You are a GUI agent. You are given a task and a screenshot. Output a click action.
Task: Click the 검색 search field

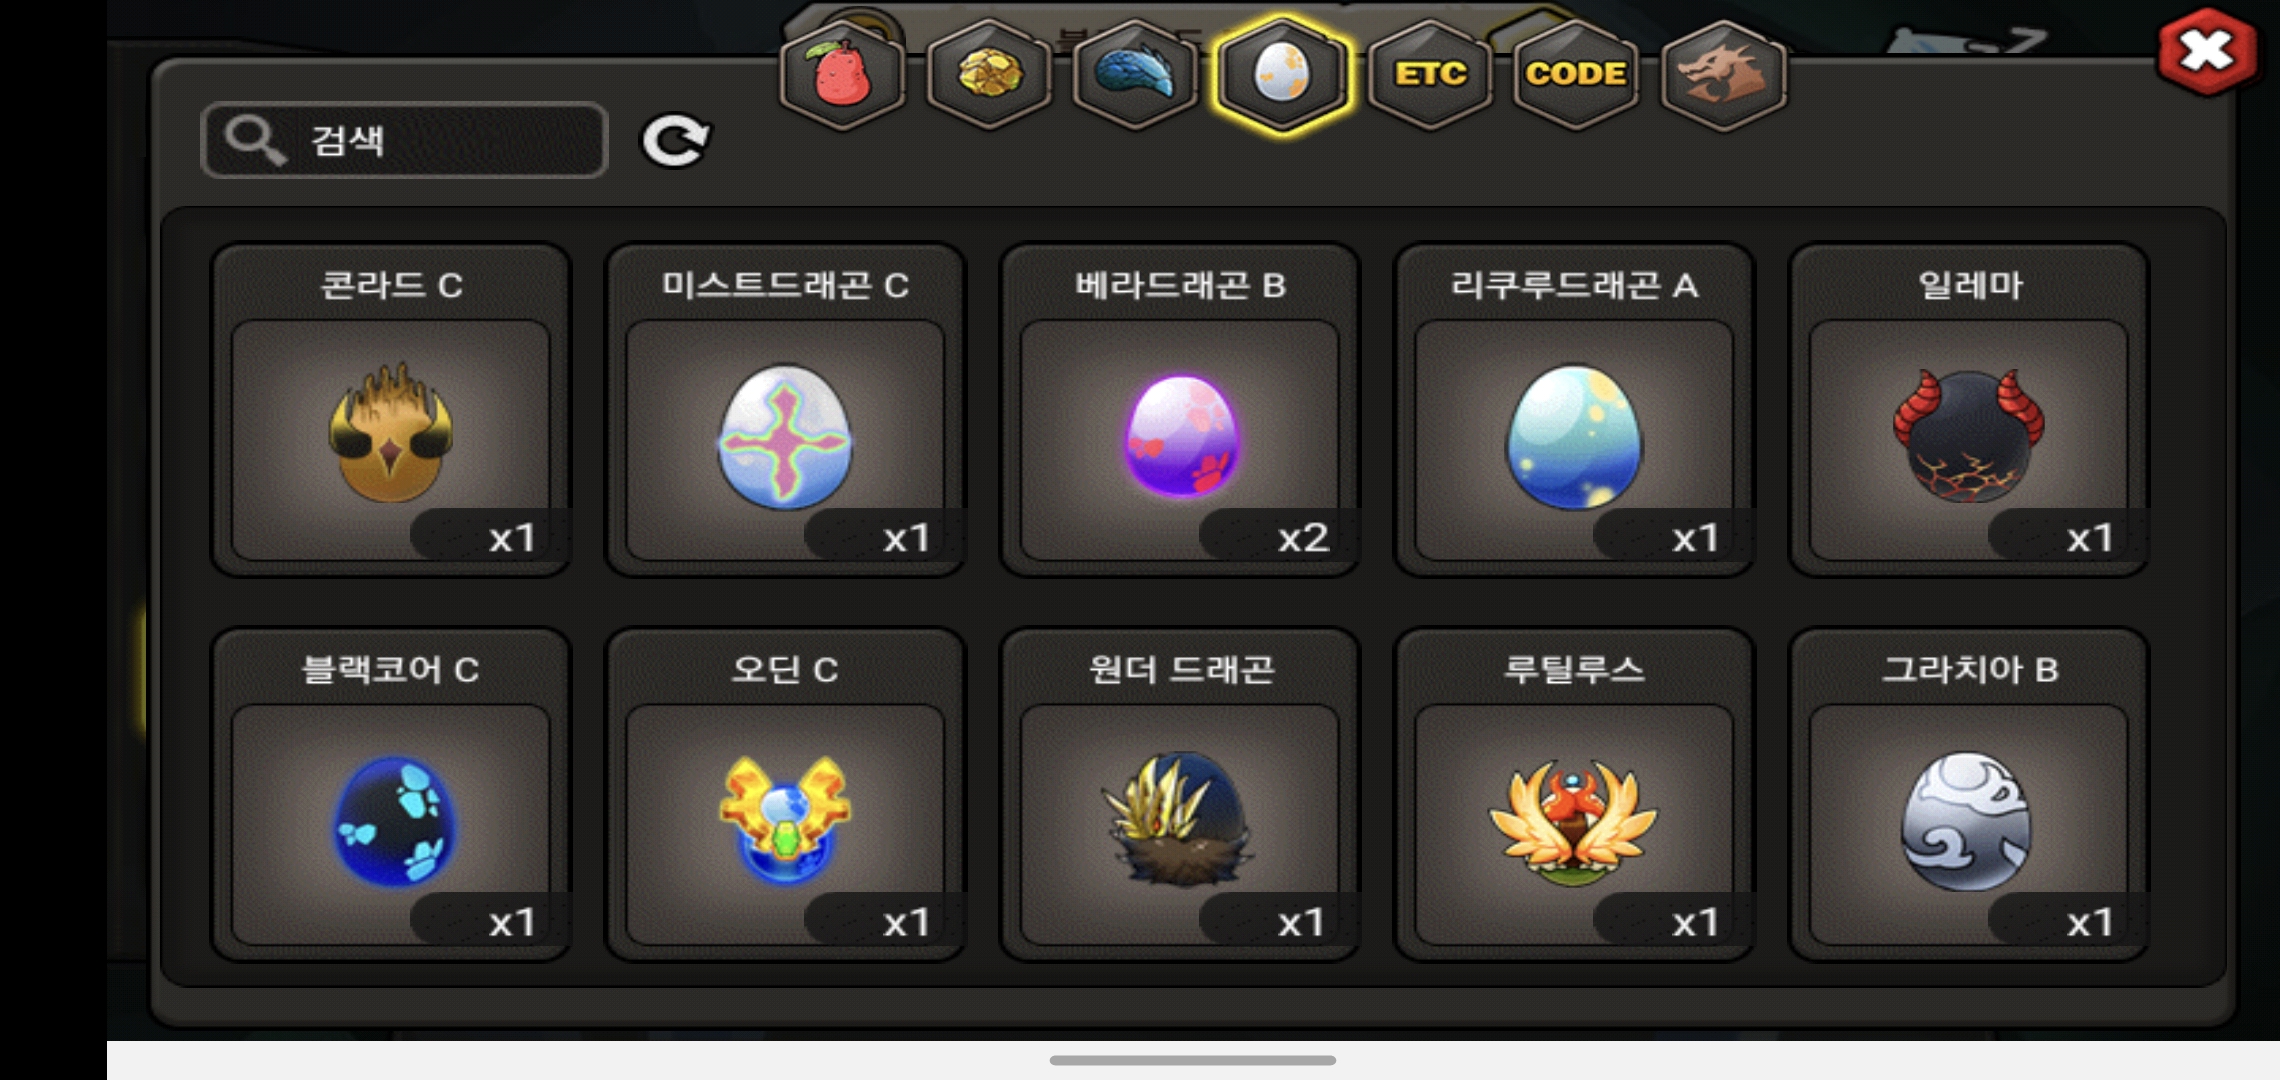(405, 140)
